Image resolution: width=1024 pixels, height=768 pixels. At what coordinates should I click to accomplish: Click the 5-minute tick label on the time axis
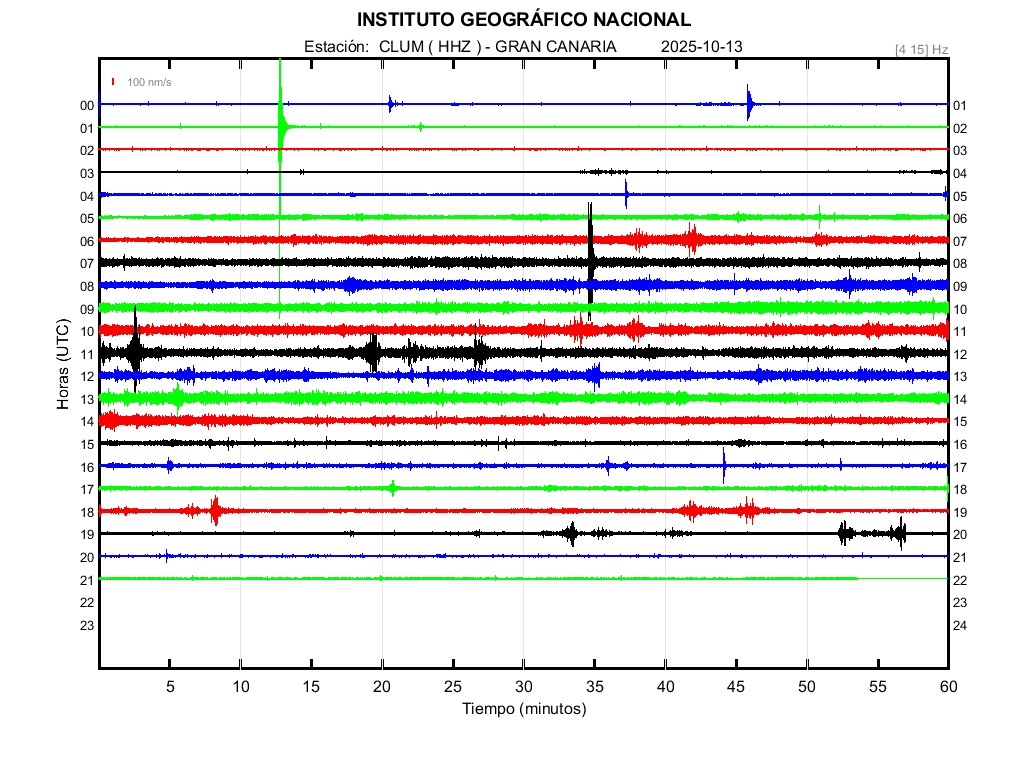tap(170, 686)
